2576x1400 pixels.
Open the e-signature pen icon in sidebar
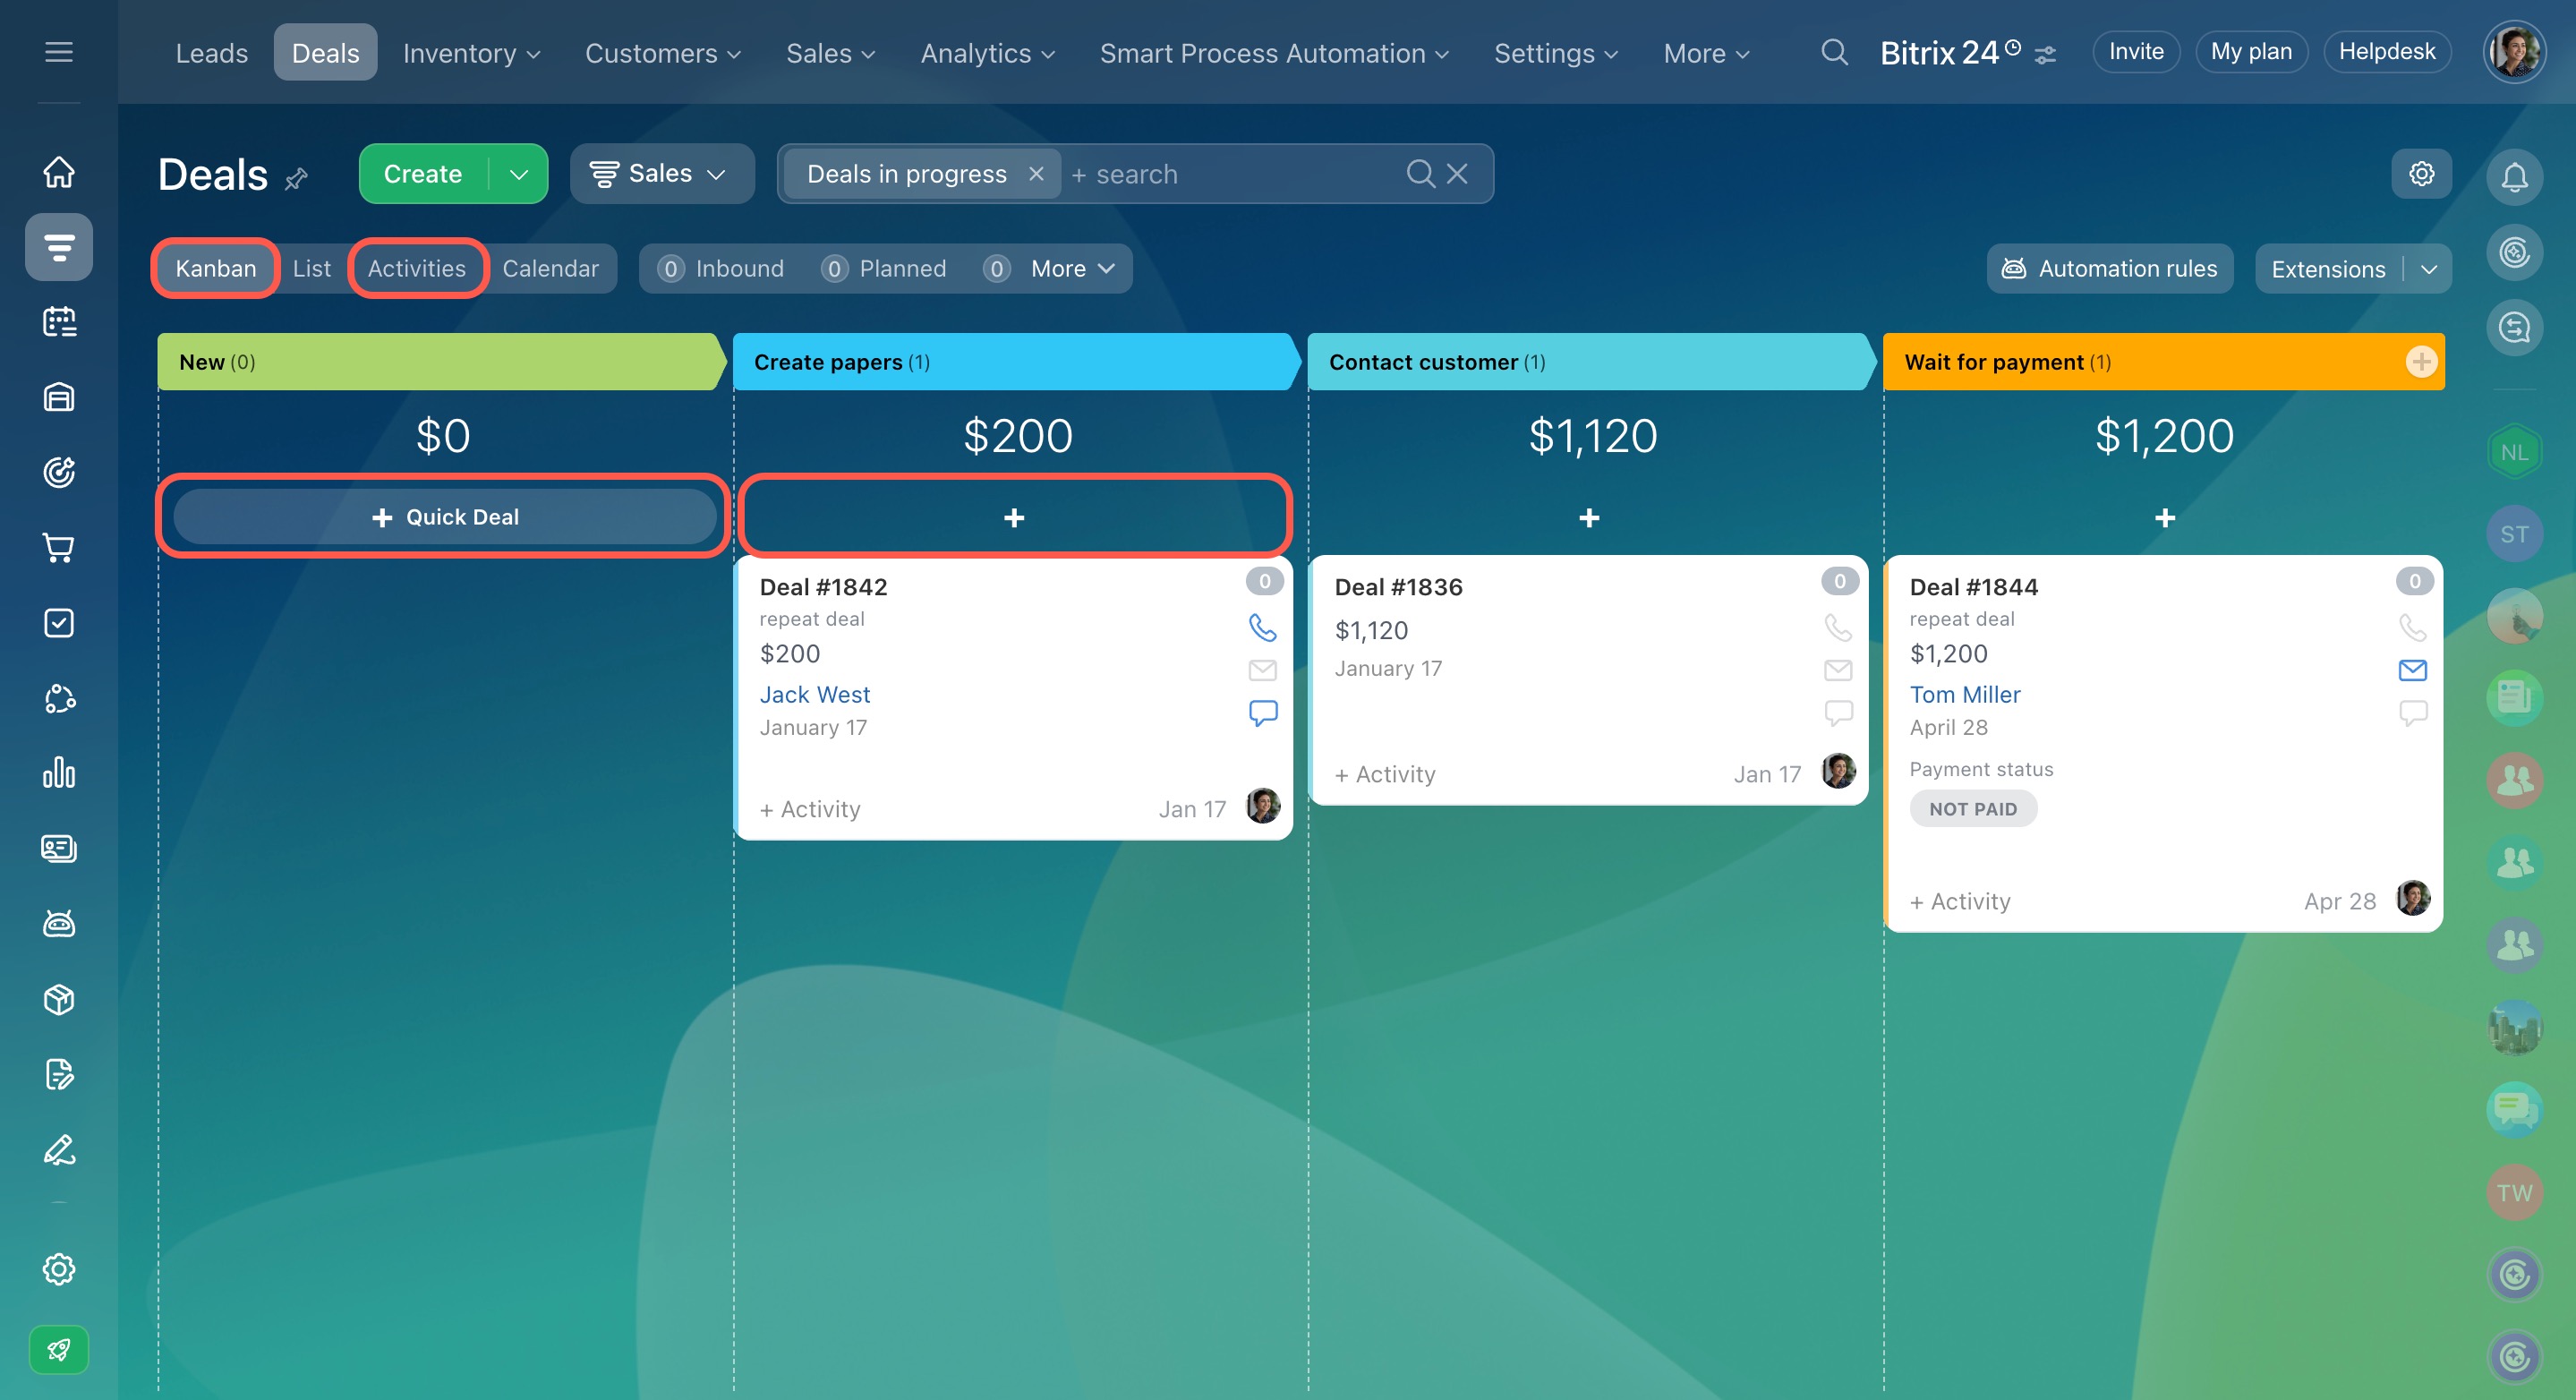(x=59, y=1150)
